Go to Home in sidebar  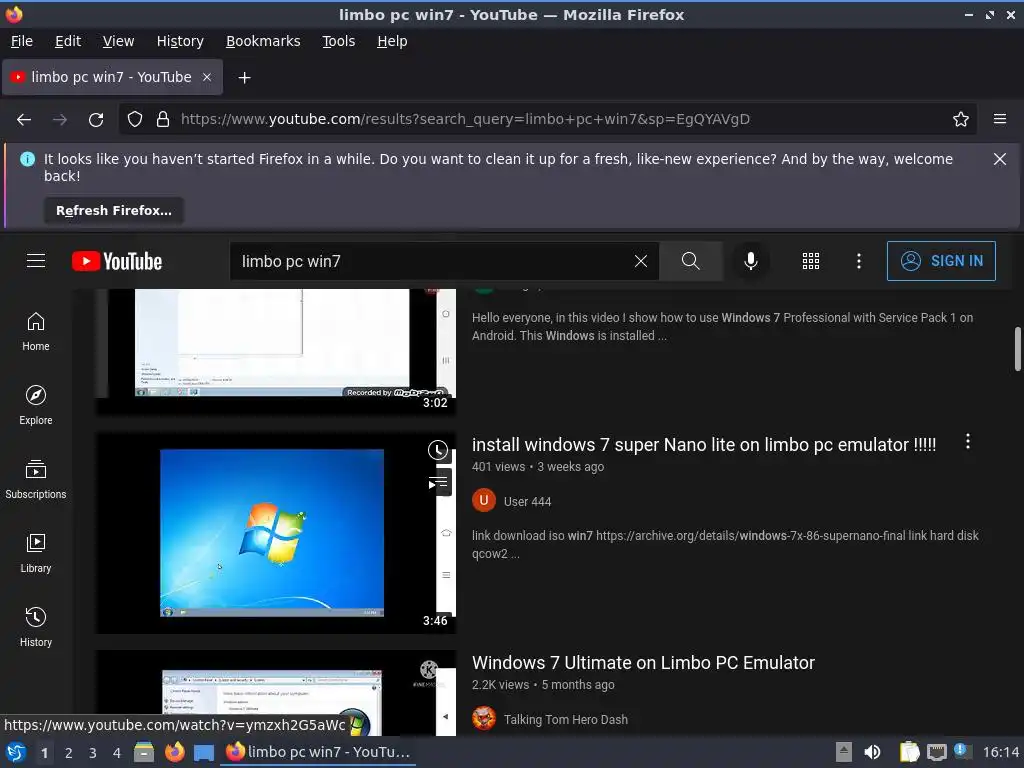click(x=36, y=332)
